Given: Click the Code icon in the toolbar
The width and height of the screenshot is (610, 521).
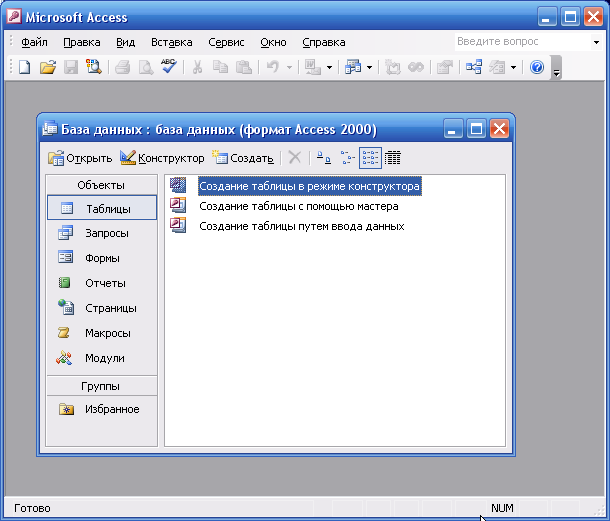Looking at the screenshot, I should [393, 67].
